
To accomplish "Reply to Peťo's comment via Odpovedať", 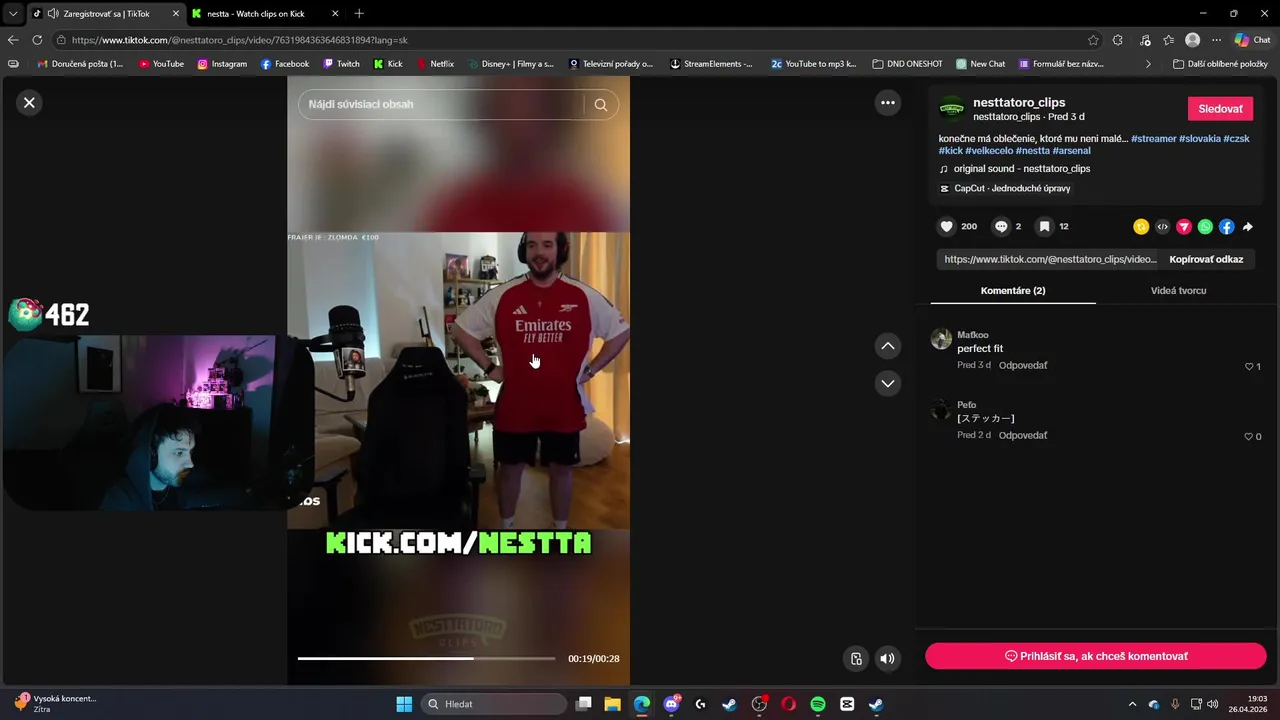I will (x=1023, y=435).
